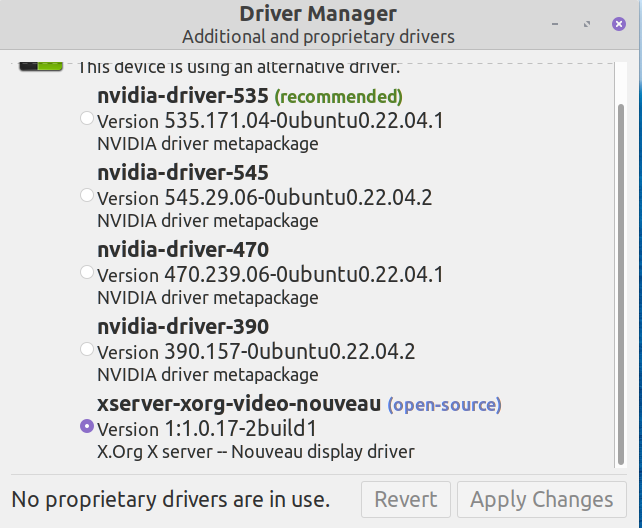Click the Driver Manager title bar text
The width and height of the screenshot is (642, 528).
tap(318, 14)
